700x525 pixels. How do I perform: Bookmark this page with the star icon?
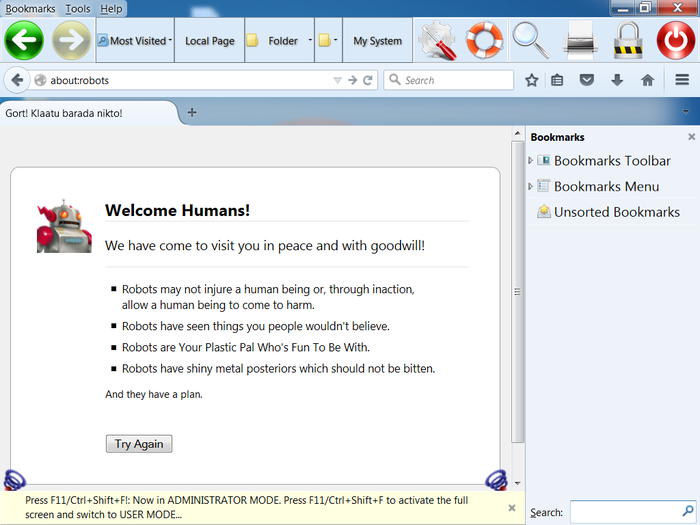(531, 80)
